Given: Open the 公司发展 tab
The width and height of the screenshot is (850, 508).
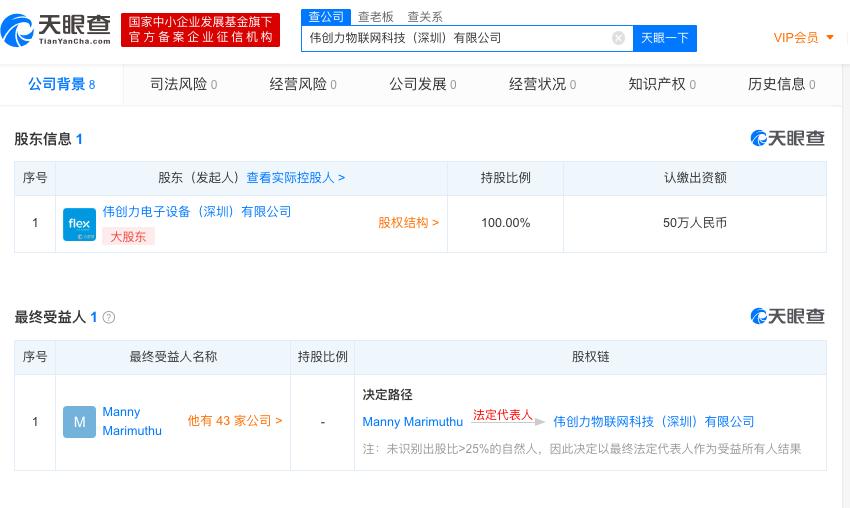Looking at the screenshot, I should click(x=423, y=84).
